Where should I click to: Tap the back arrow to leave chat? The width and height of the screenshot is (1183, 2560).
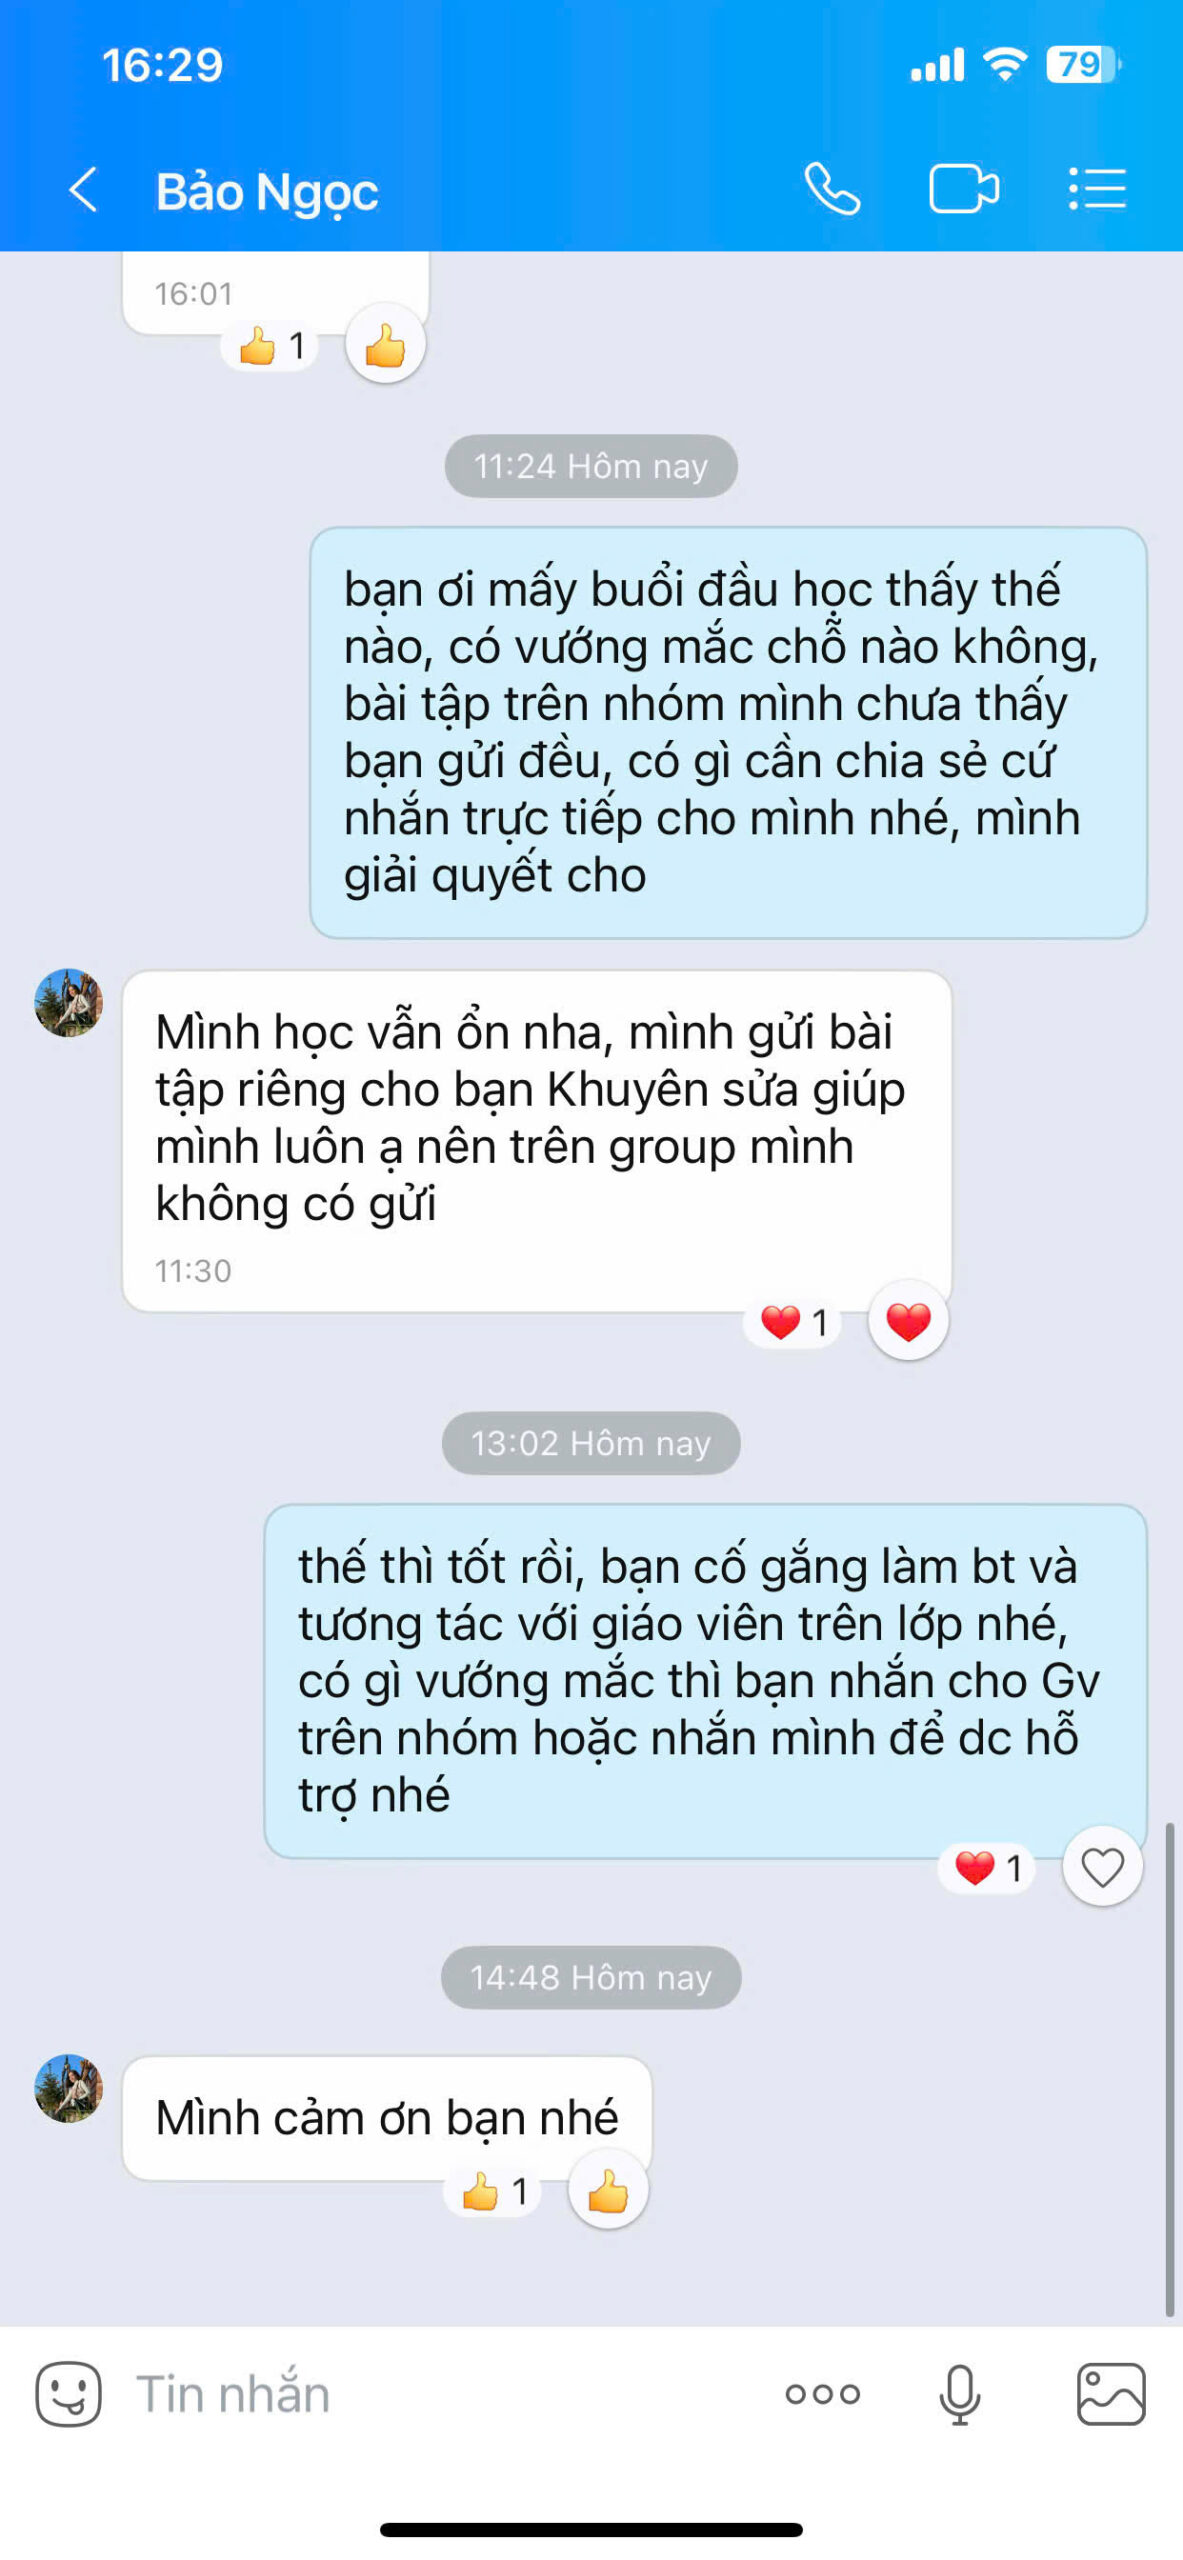(83, 189)
